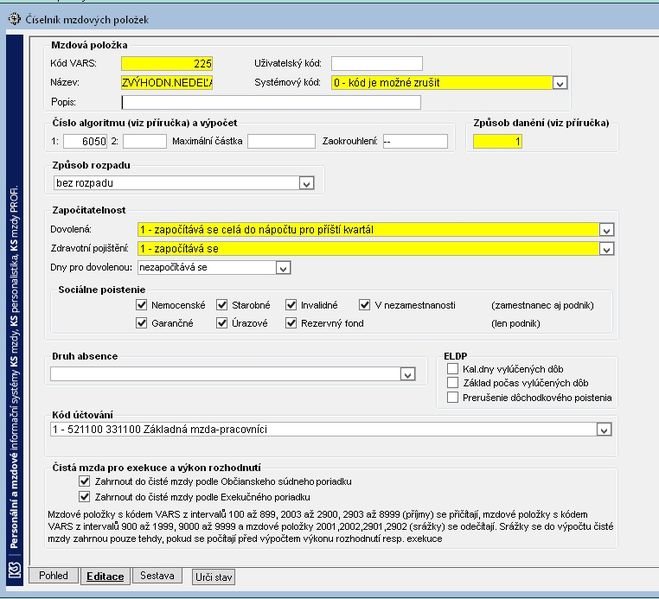The height and width of the screenshot is (599, 659).
Task: Enable Kal.dny vylúčených dôb checkbox
Action: (x=453, y=369)
